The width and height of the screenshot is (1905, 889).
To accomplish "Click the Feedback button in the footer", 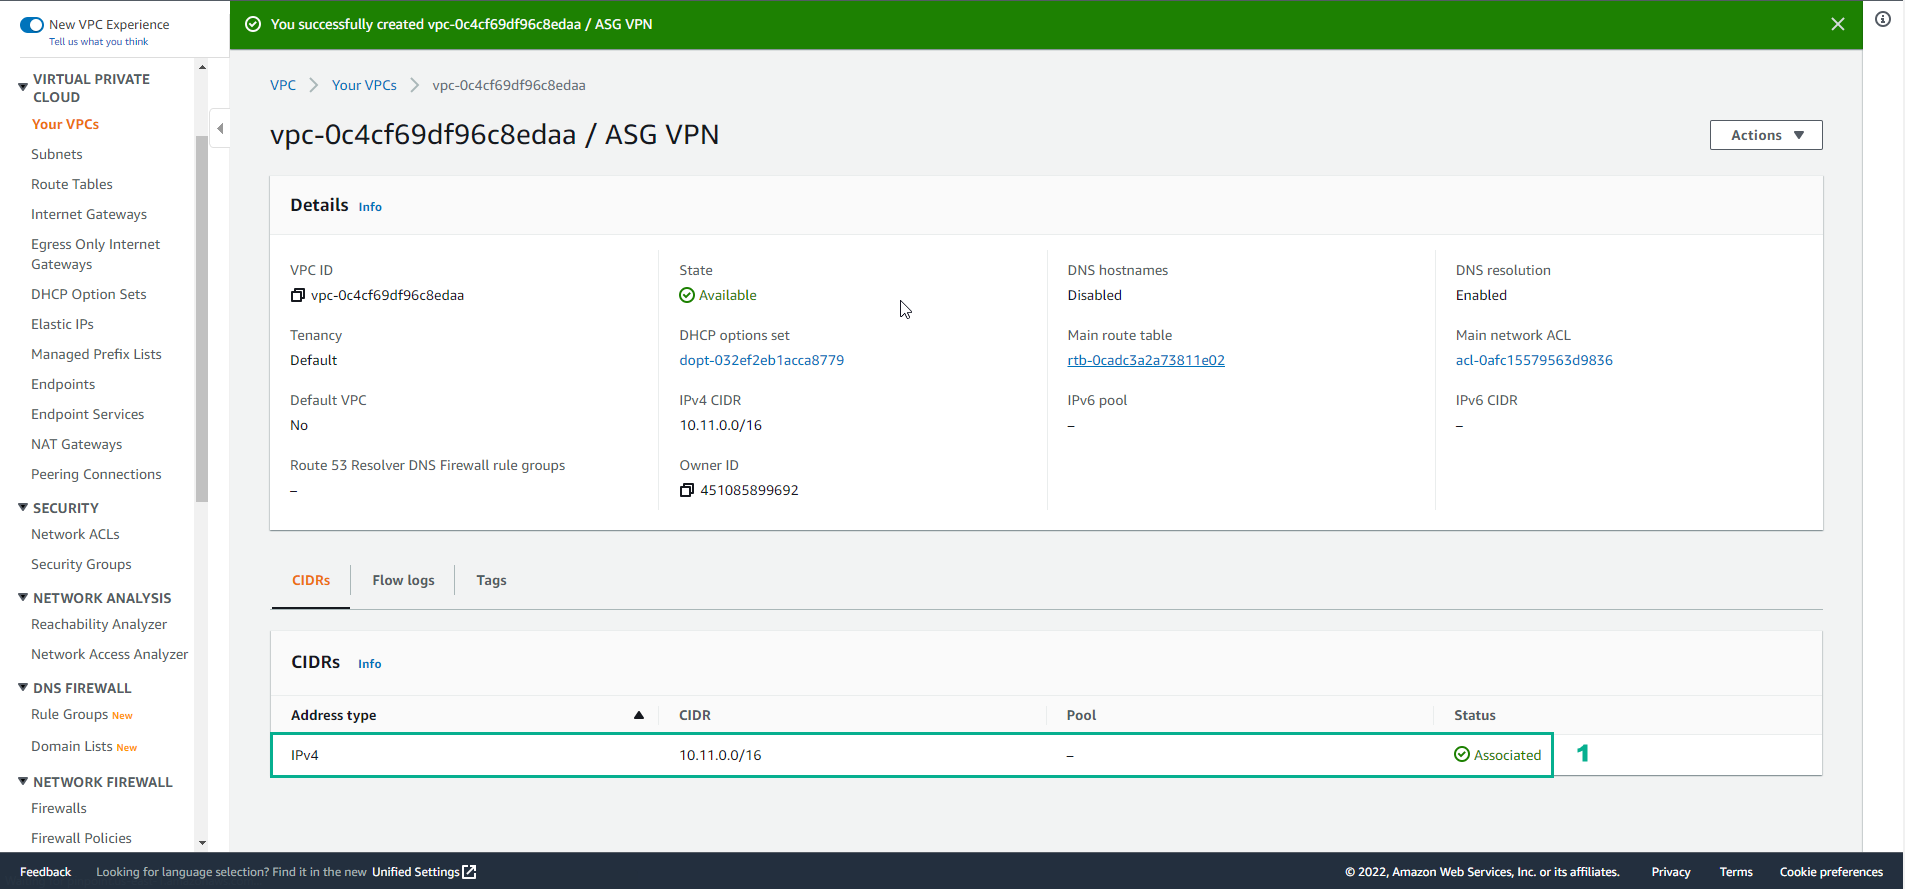I will tap(45, 872).
